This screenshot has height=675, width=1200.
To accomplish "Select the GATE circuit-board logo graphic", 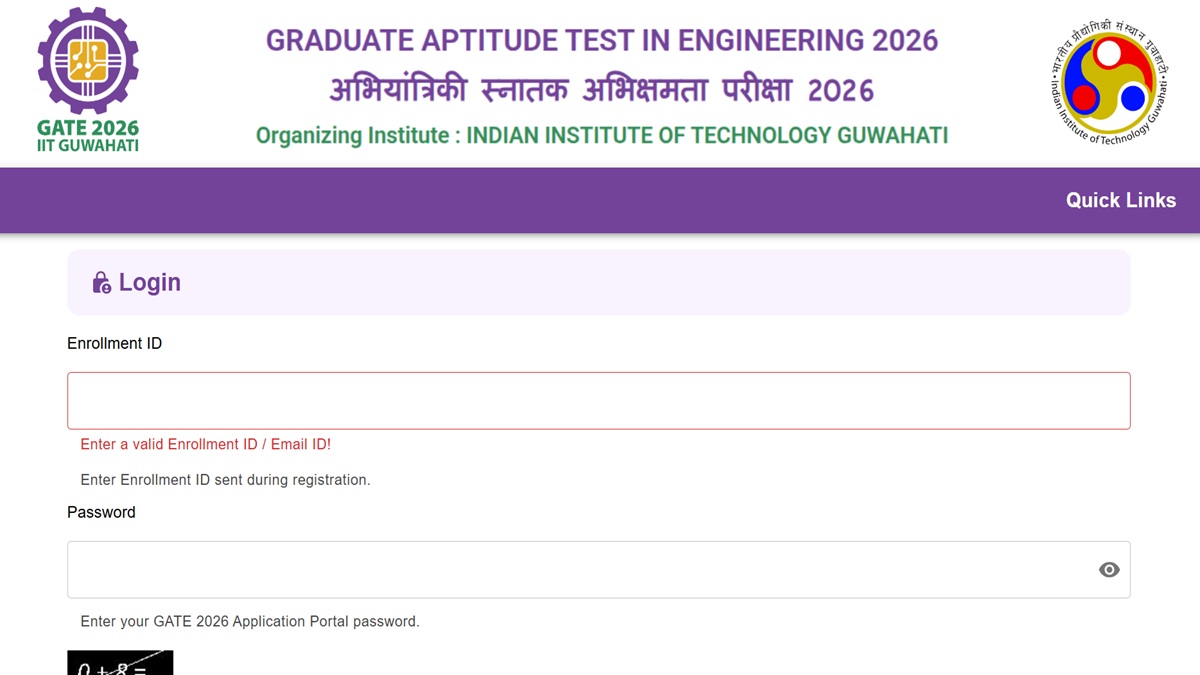I will pos(88,62).
